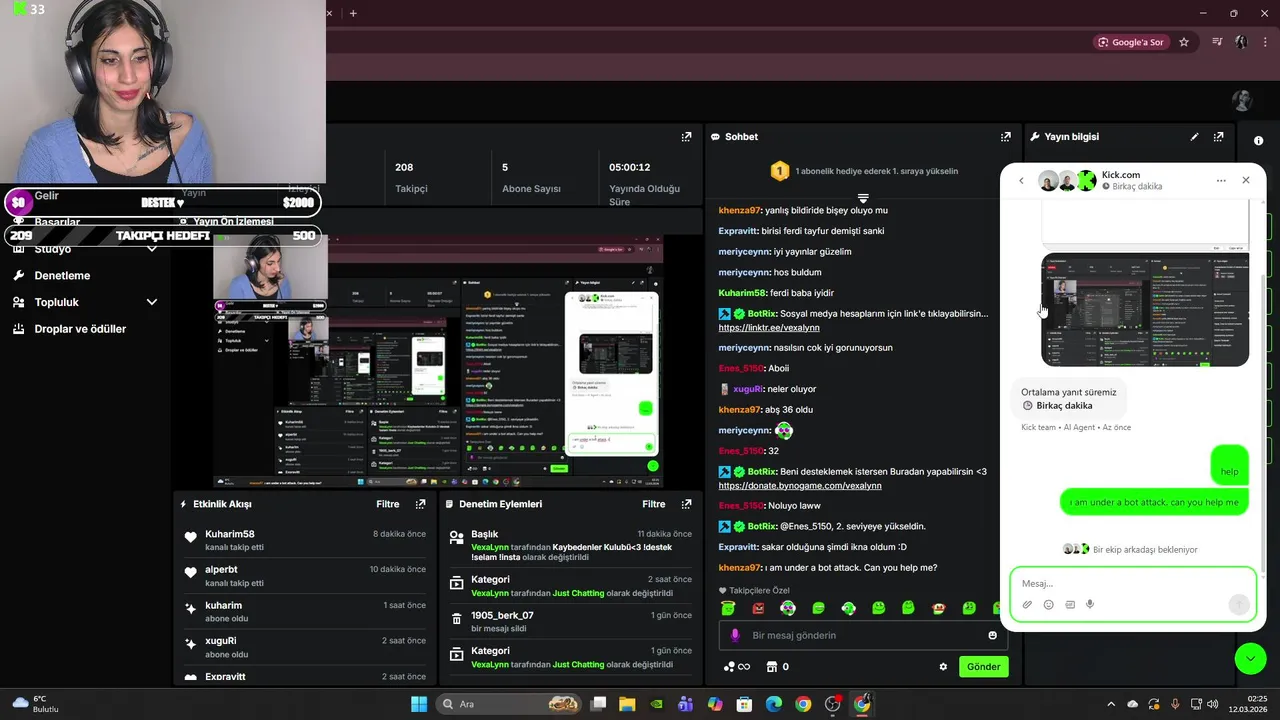1280x720 pixels.
Task: Bookmark this page with the star icon
Action: (x=1184, y=42)
